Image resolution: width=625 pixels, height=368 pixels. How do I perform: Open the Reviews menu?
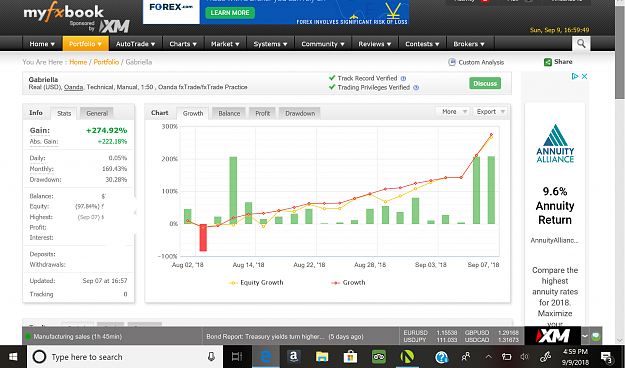[x=375, y=44]
